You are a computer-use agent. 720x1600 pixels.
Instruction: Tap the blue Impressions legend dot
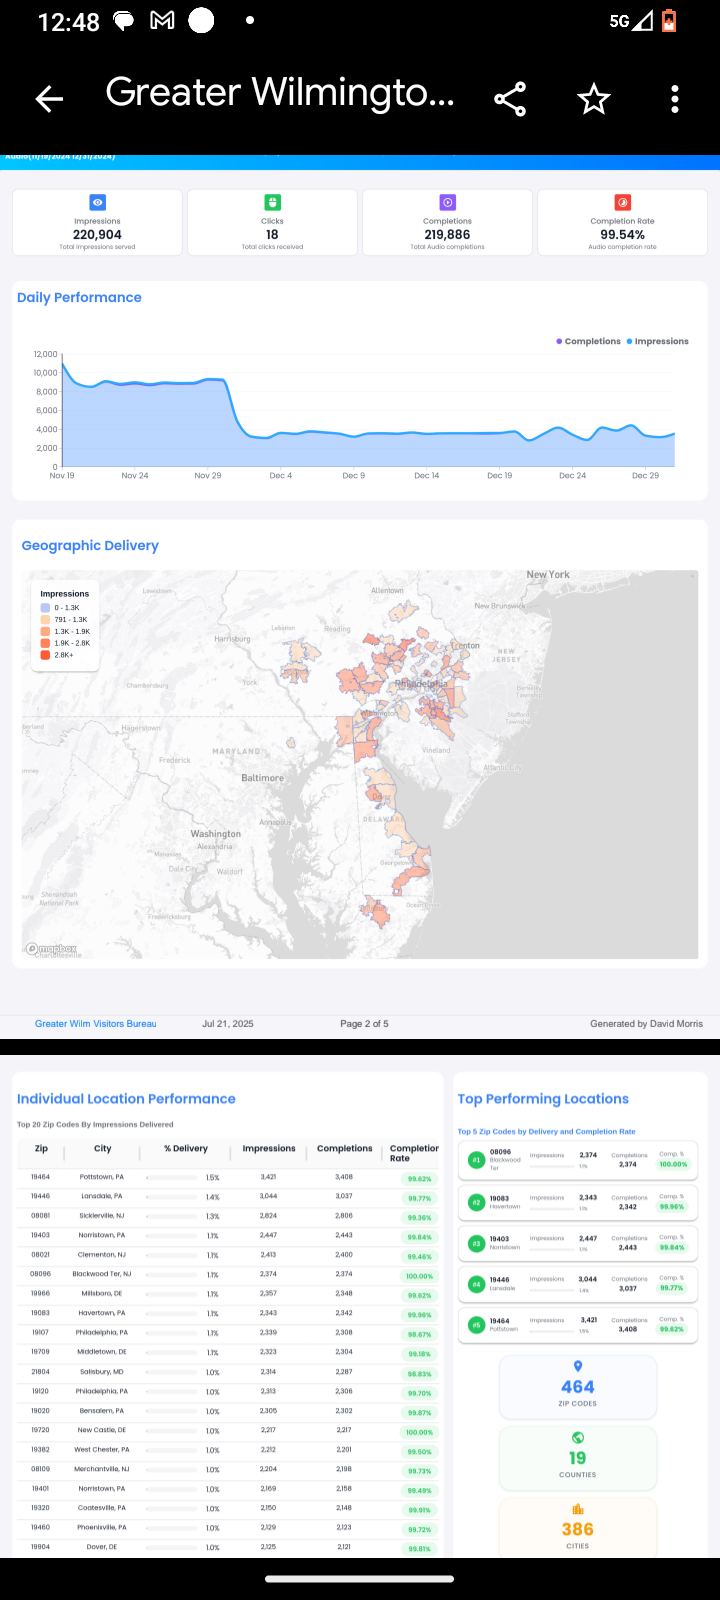tap(629, 341)
